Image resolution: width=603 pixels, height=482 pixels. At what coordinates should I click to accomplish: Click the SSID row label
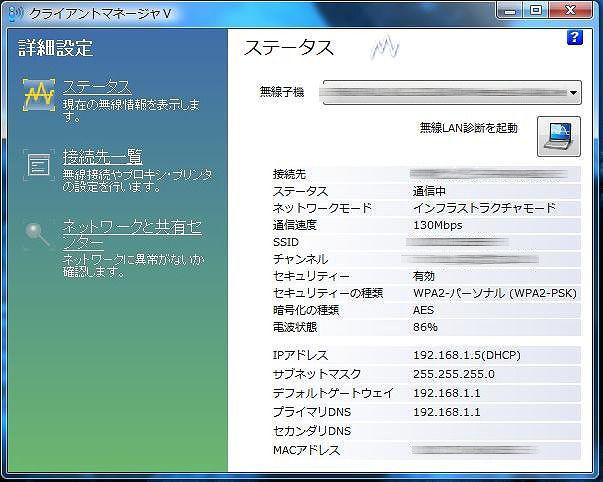point(286,242)
